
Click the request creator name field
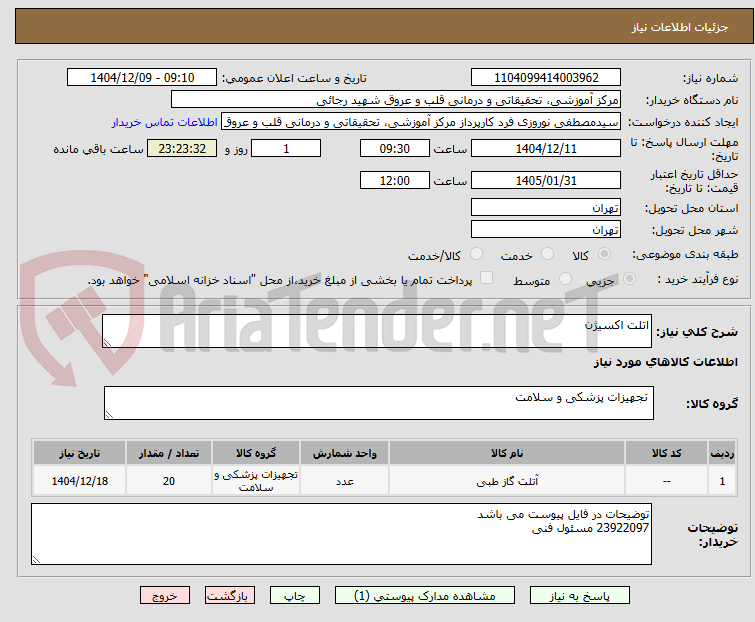421,122
